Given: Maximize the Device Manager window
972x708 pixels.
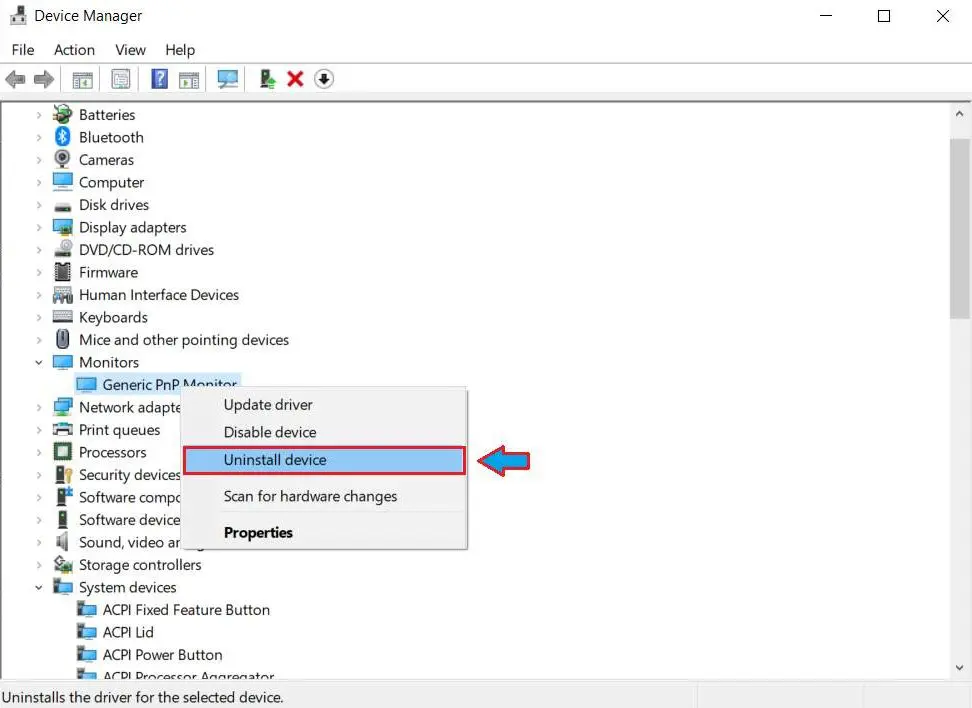Looking at the screenshot, I should click(x=884, y=16).
